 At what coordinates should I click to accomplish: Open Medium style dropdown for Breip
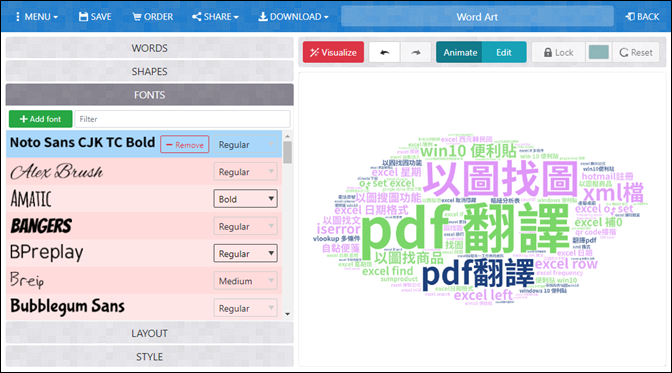pyautogui.click(x=245, y=281)
